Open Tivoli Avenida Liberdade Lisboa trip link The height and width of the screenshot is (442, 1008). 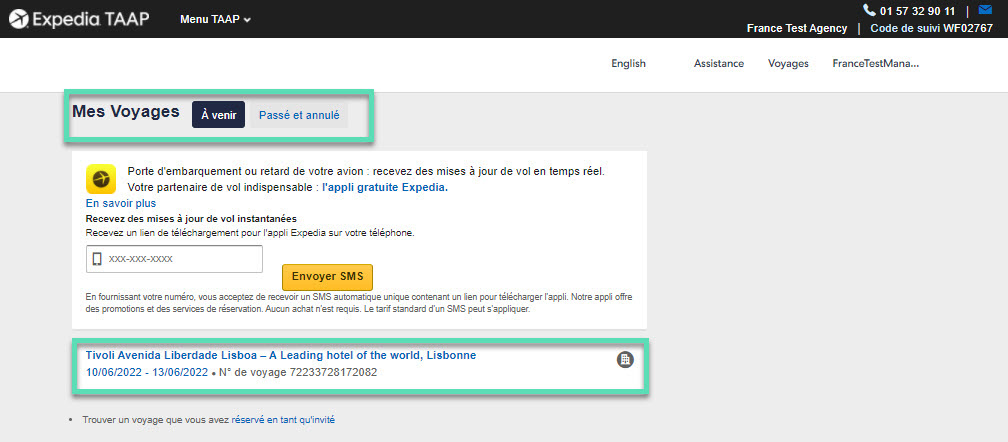pyautogui.click(x=281, y=355)
